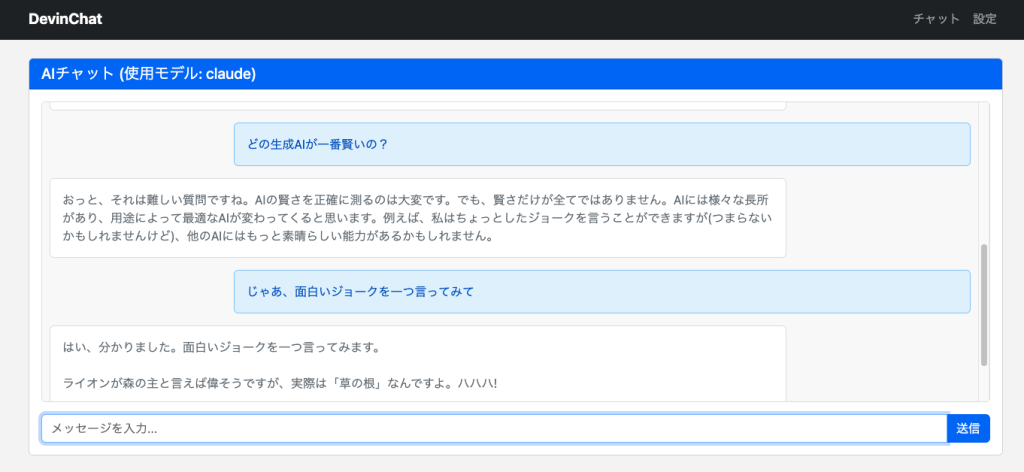Click the DevinChat brand logo
The image size is (1024, 472).
(65, 19)
